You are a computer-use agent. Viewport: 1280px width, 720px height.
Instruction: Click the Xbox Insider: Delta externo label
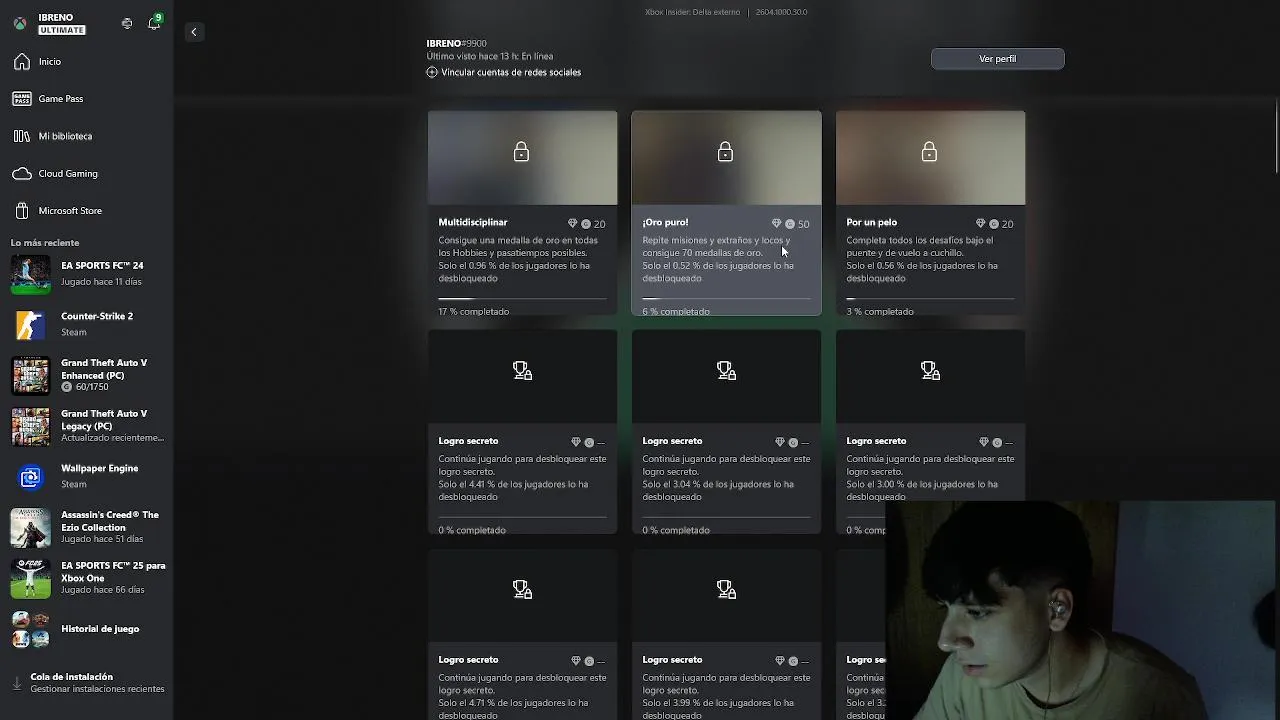[x=692, y=12]
